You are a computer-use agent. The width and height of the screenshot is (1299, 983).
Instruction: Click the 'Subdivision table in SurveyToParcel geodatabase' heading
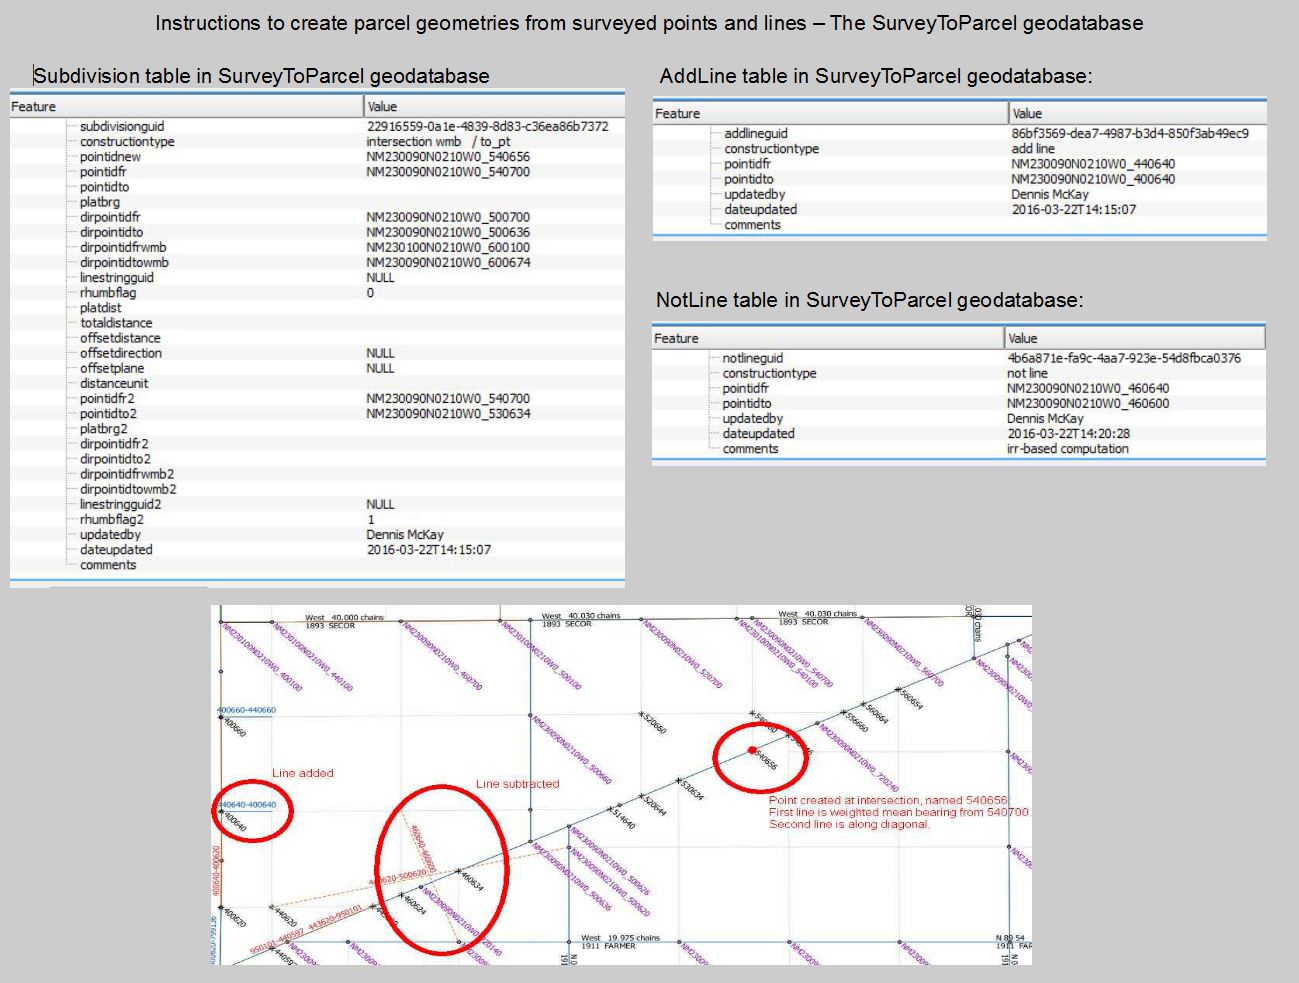[262, 76]
